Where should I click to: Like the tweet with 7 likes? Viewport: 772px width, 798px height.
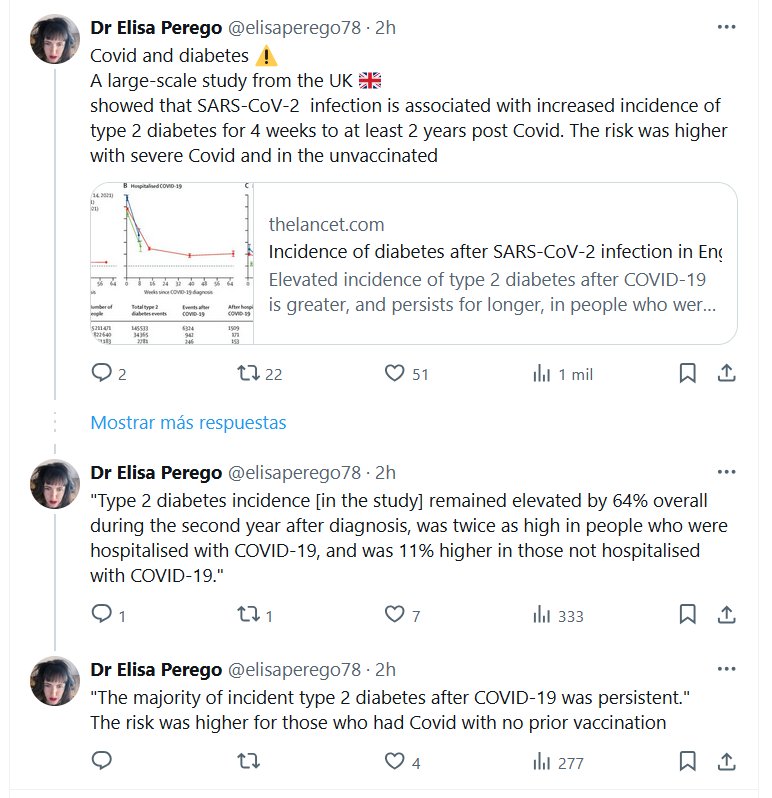(395, 615)
